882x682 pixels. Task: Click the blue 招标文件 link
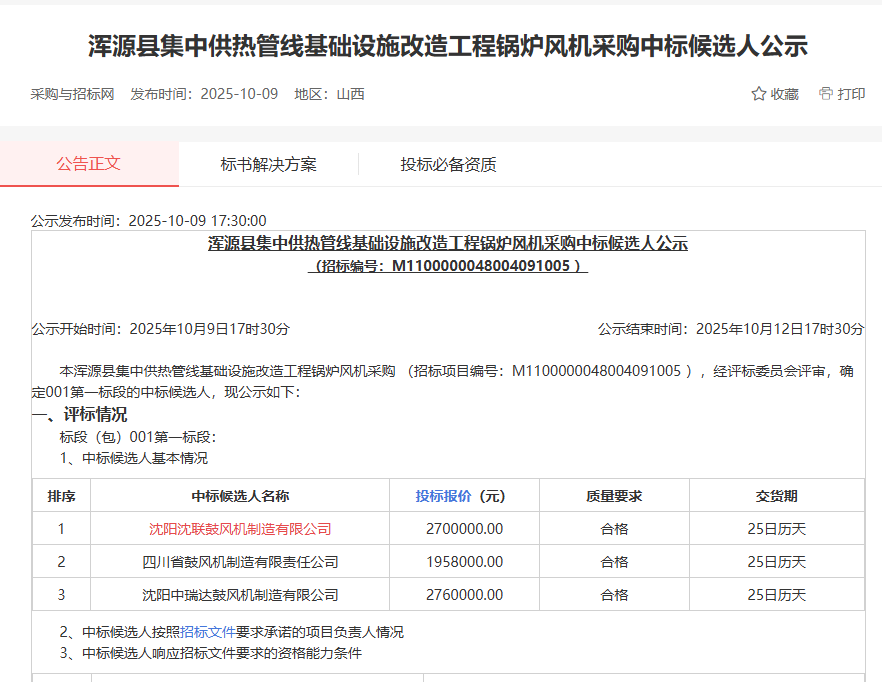208,632
